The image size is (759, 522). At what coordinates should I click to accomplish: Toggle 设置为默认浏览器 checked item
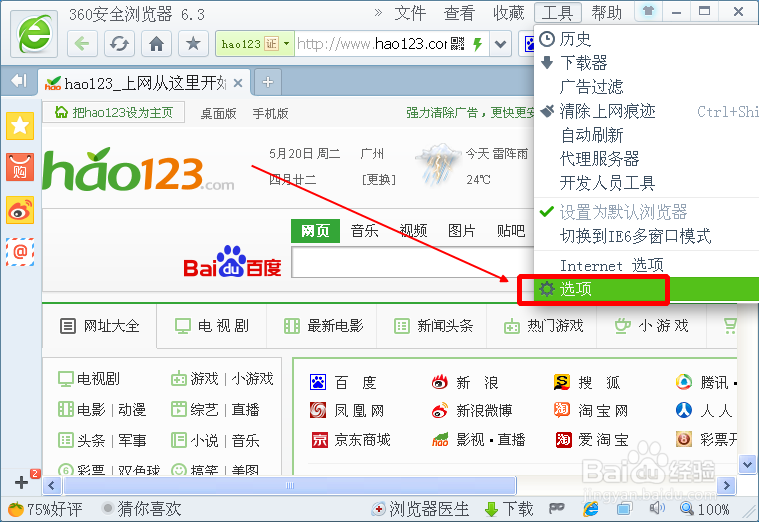point(647,212)
